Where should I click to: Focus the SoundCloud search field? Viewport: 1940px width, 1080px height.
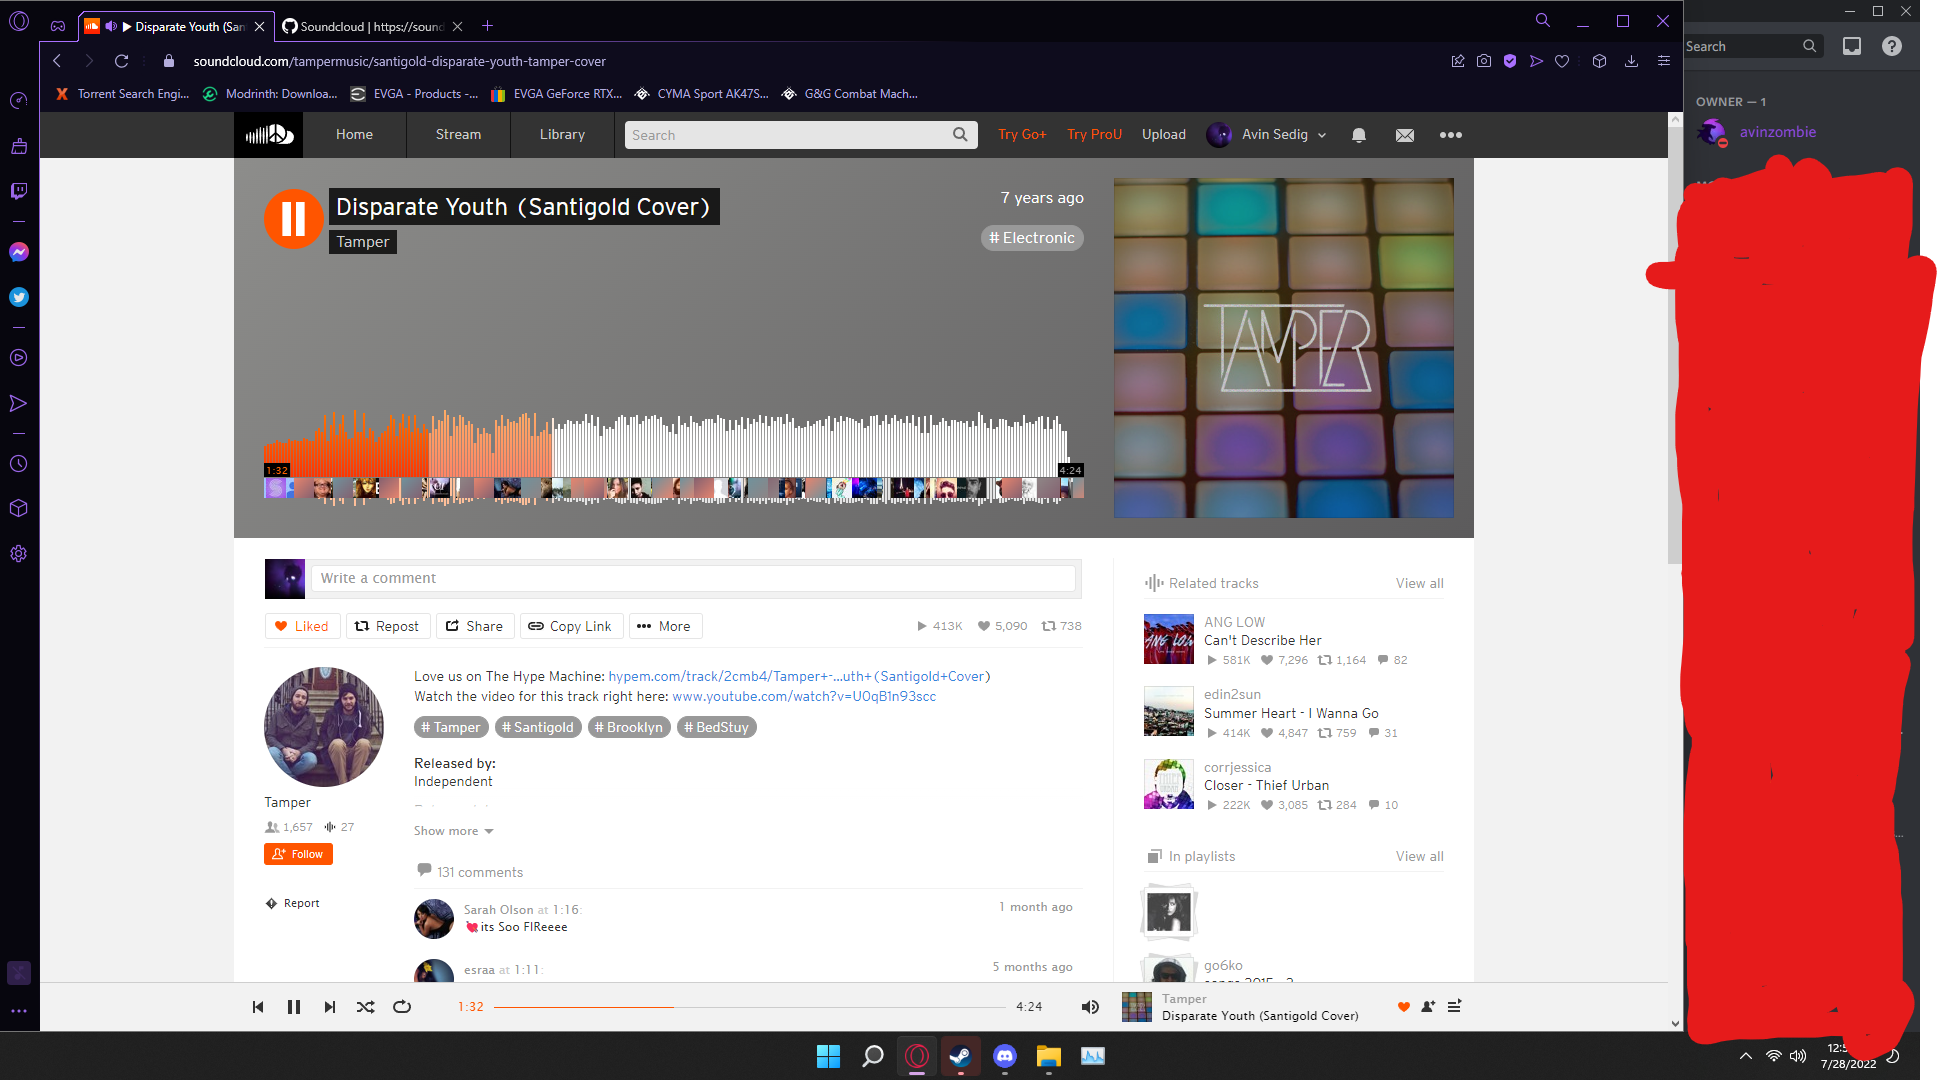point(800,135)
